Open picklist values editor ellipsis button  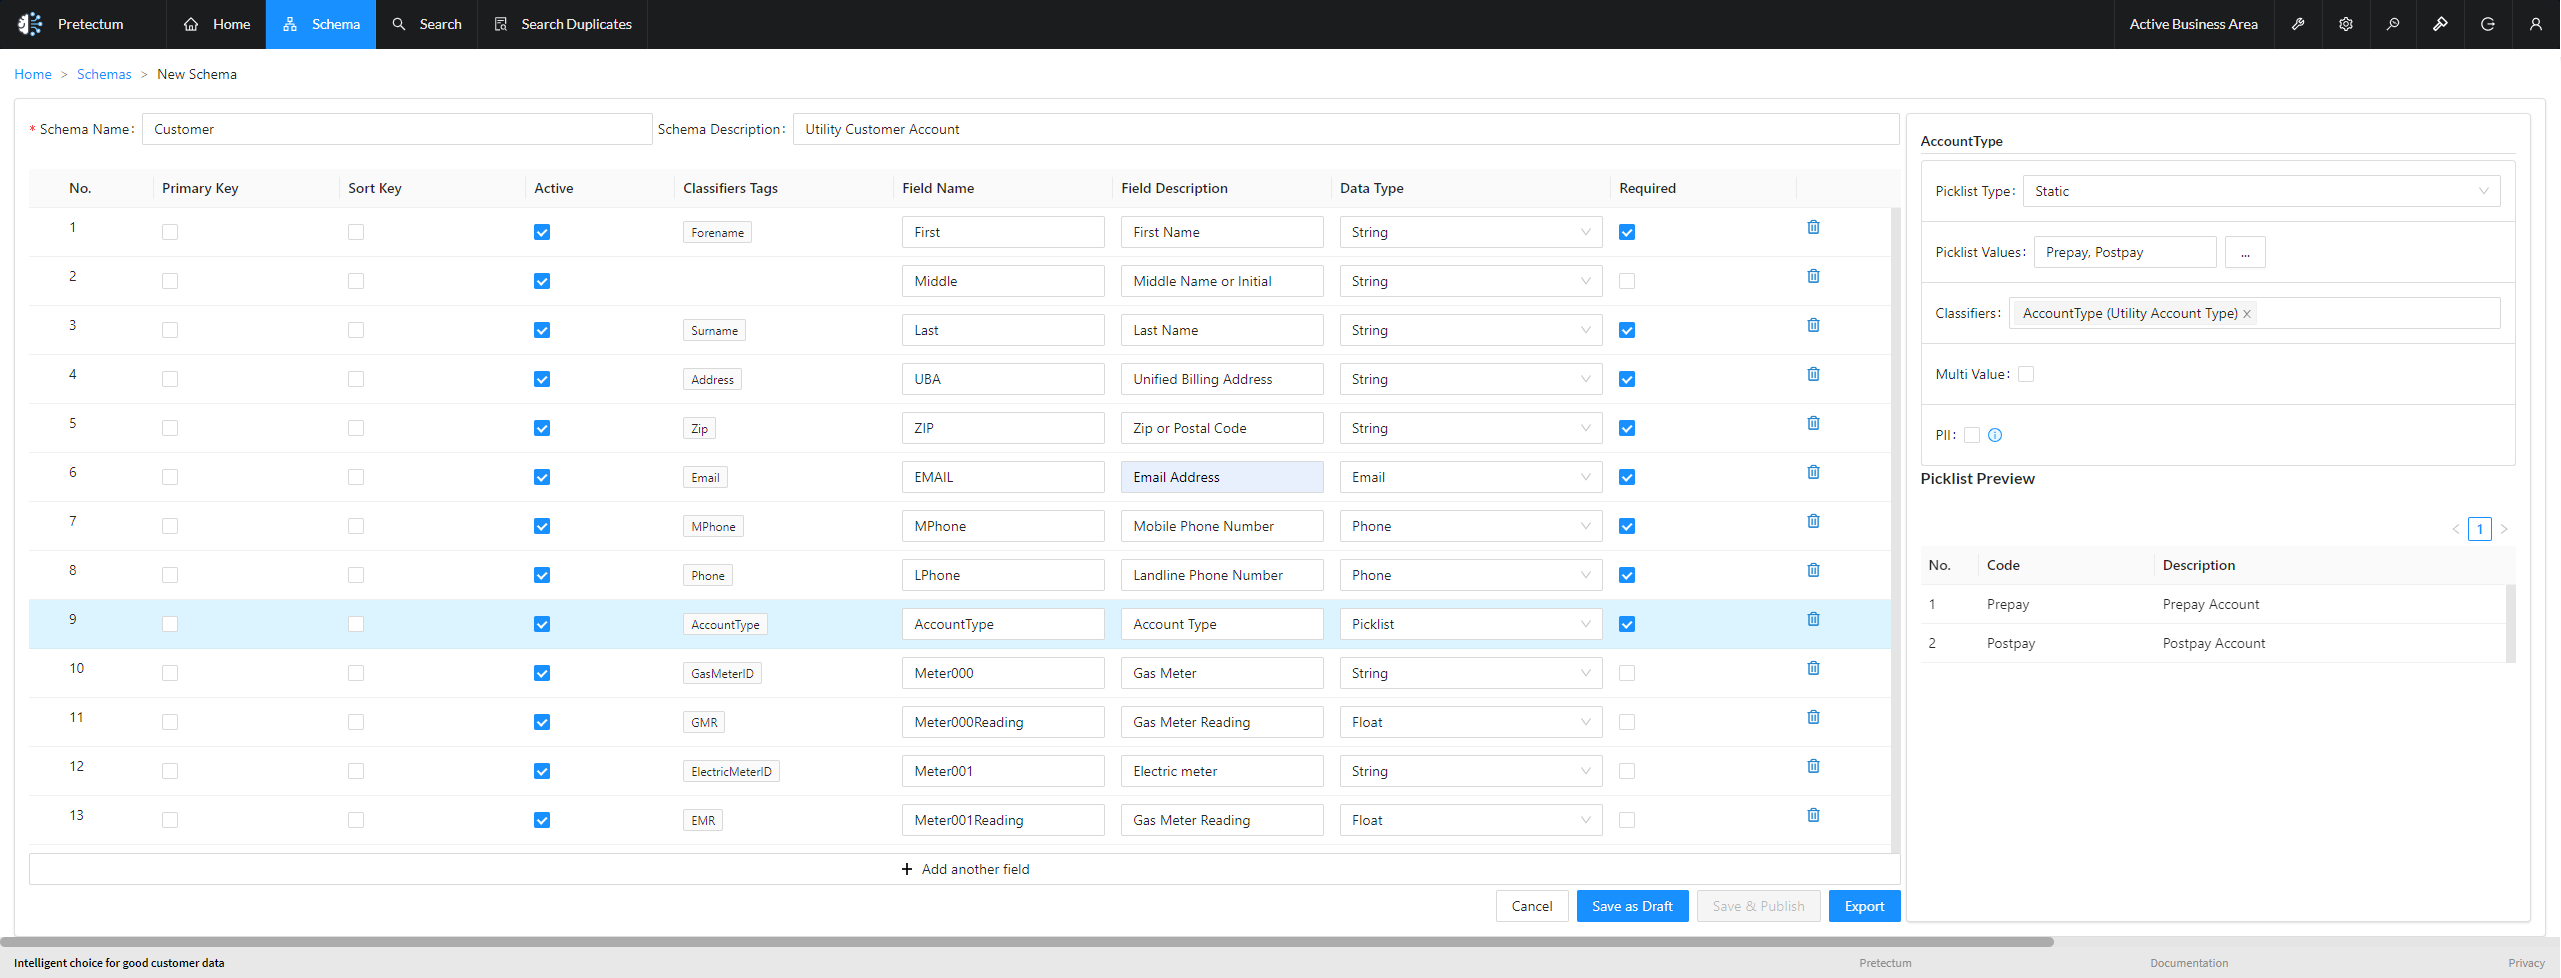[2245, 252]
